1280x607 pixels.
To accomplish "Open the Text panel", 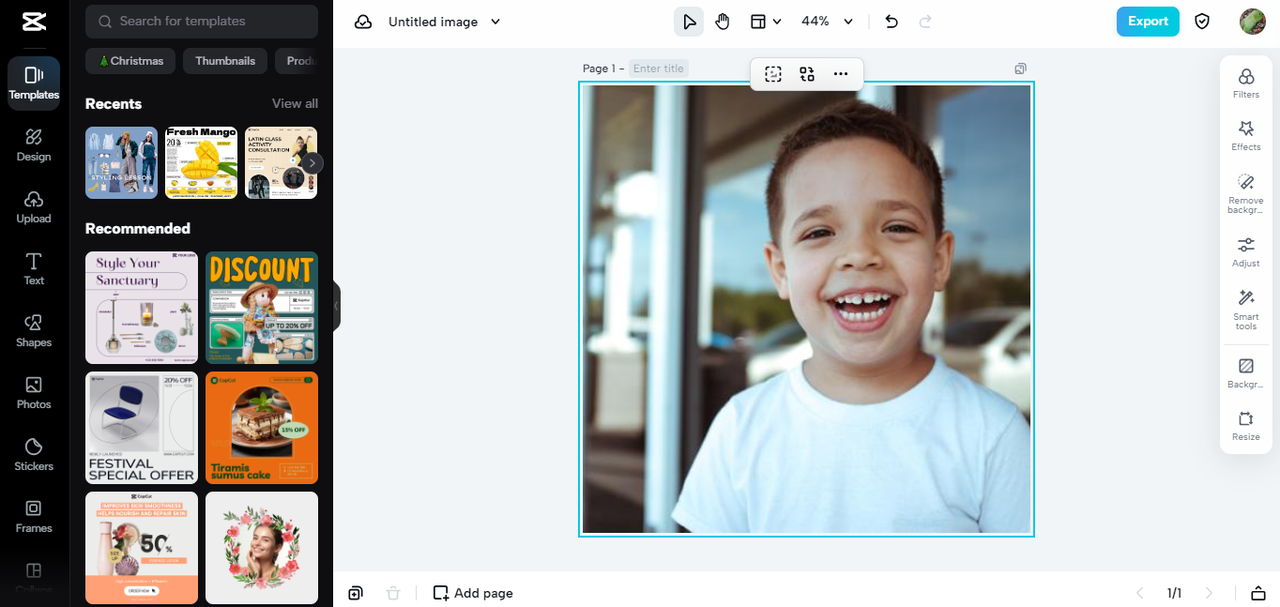I will click(x=34, y=269).
